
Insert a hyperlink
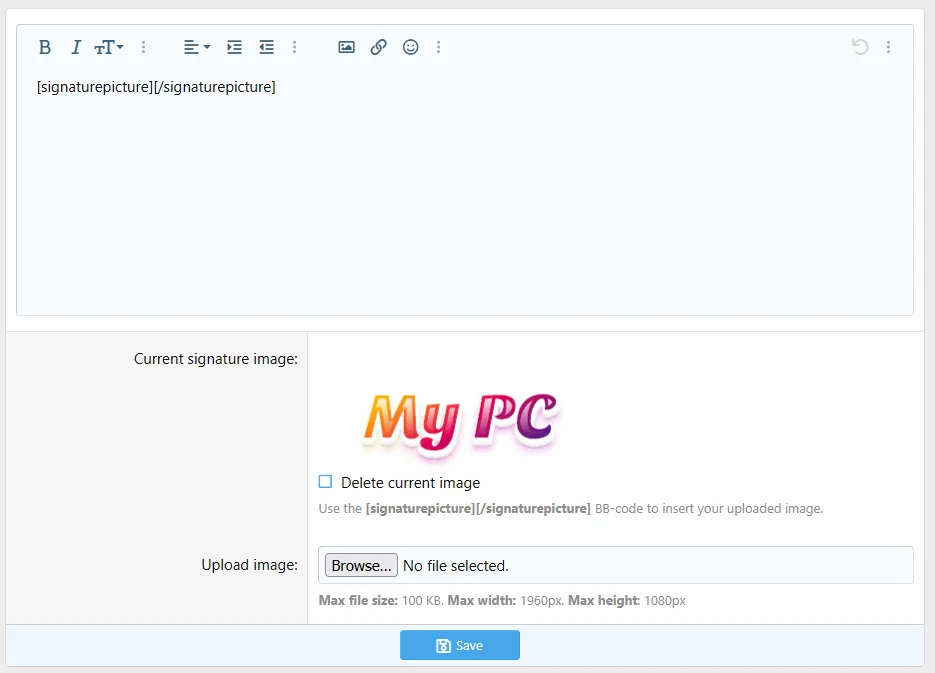coord(378,47)
